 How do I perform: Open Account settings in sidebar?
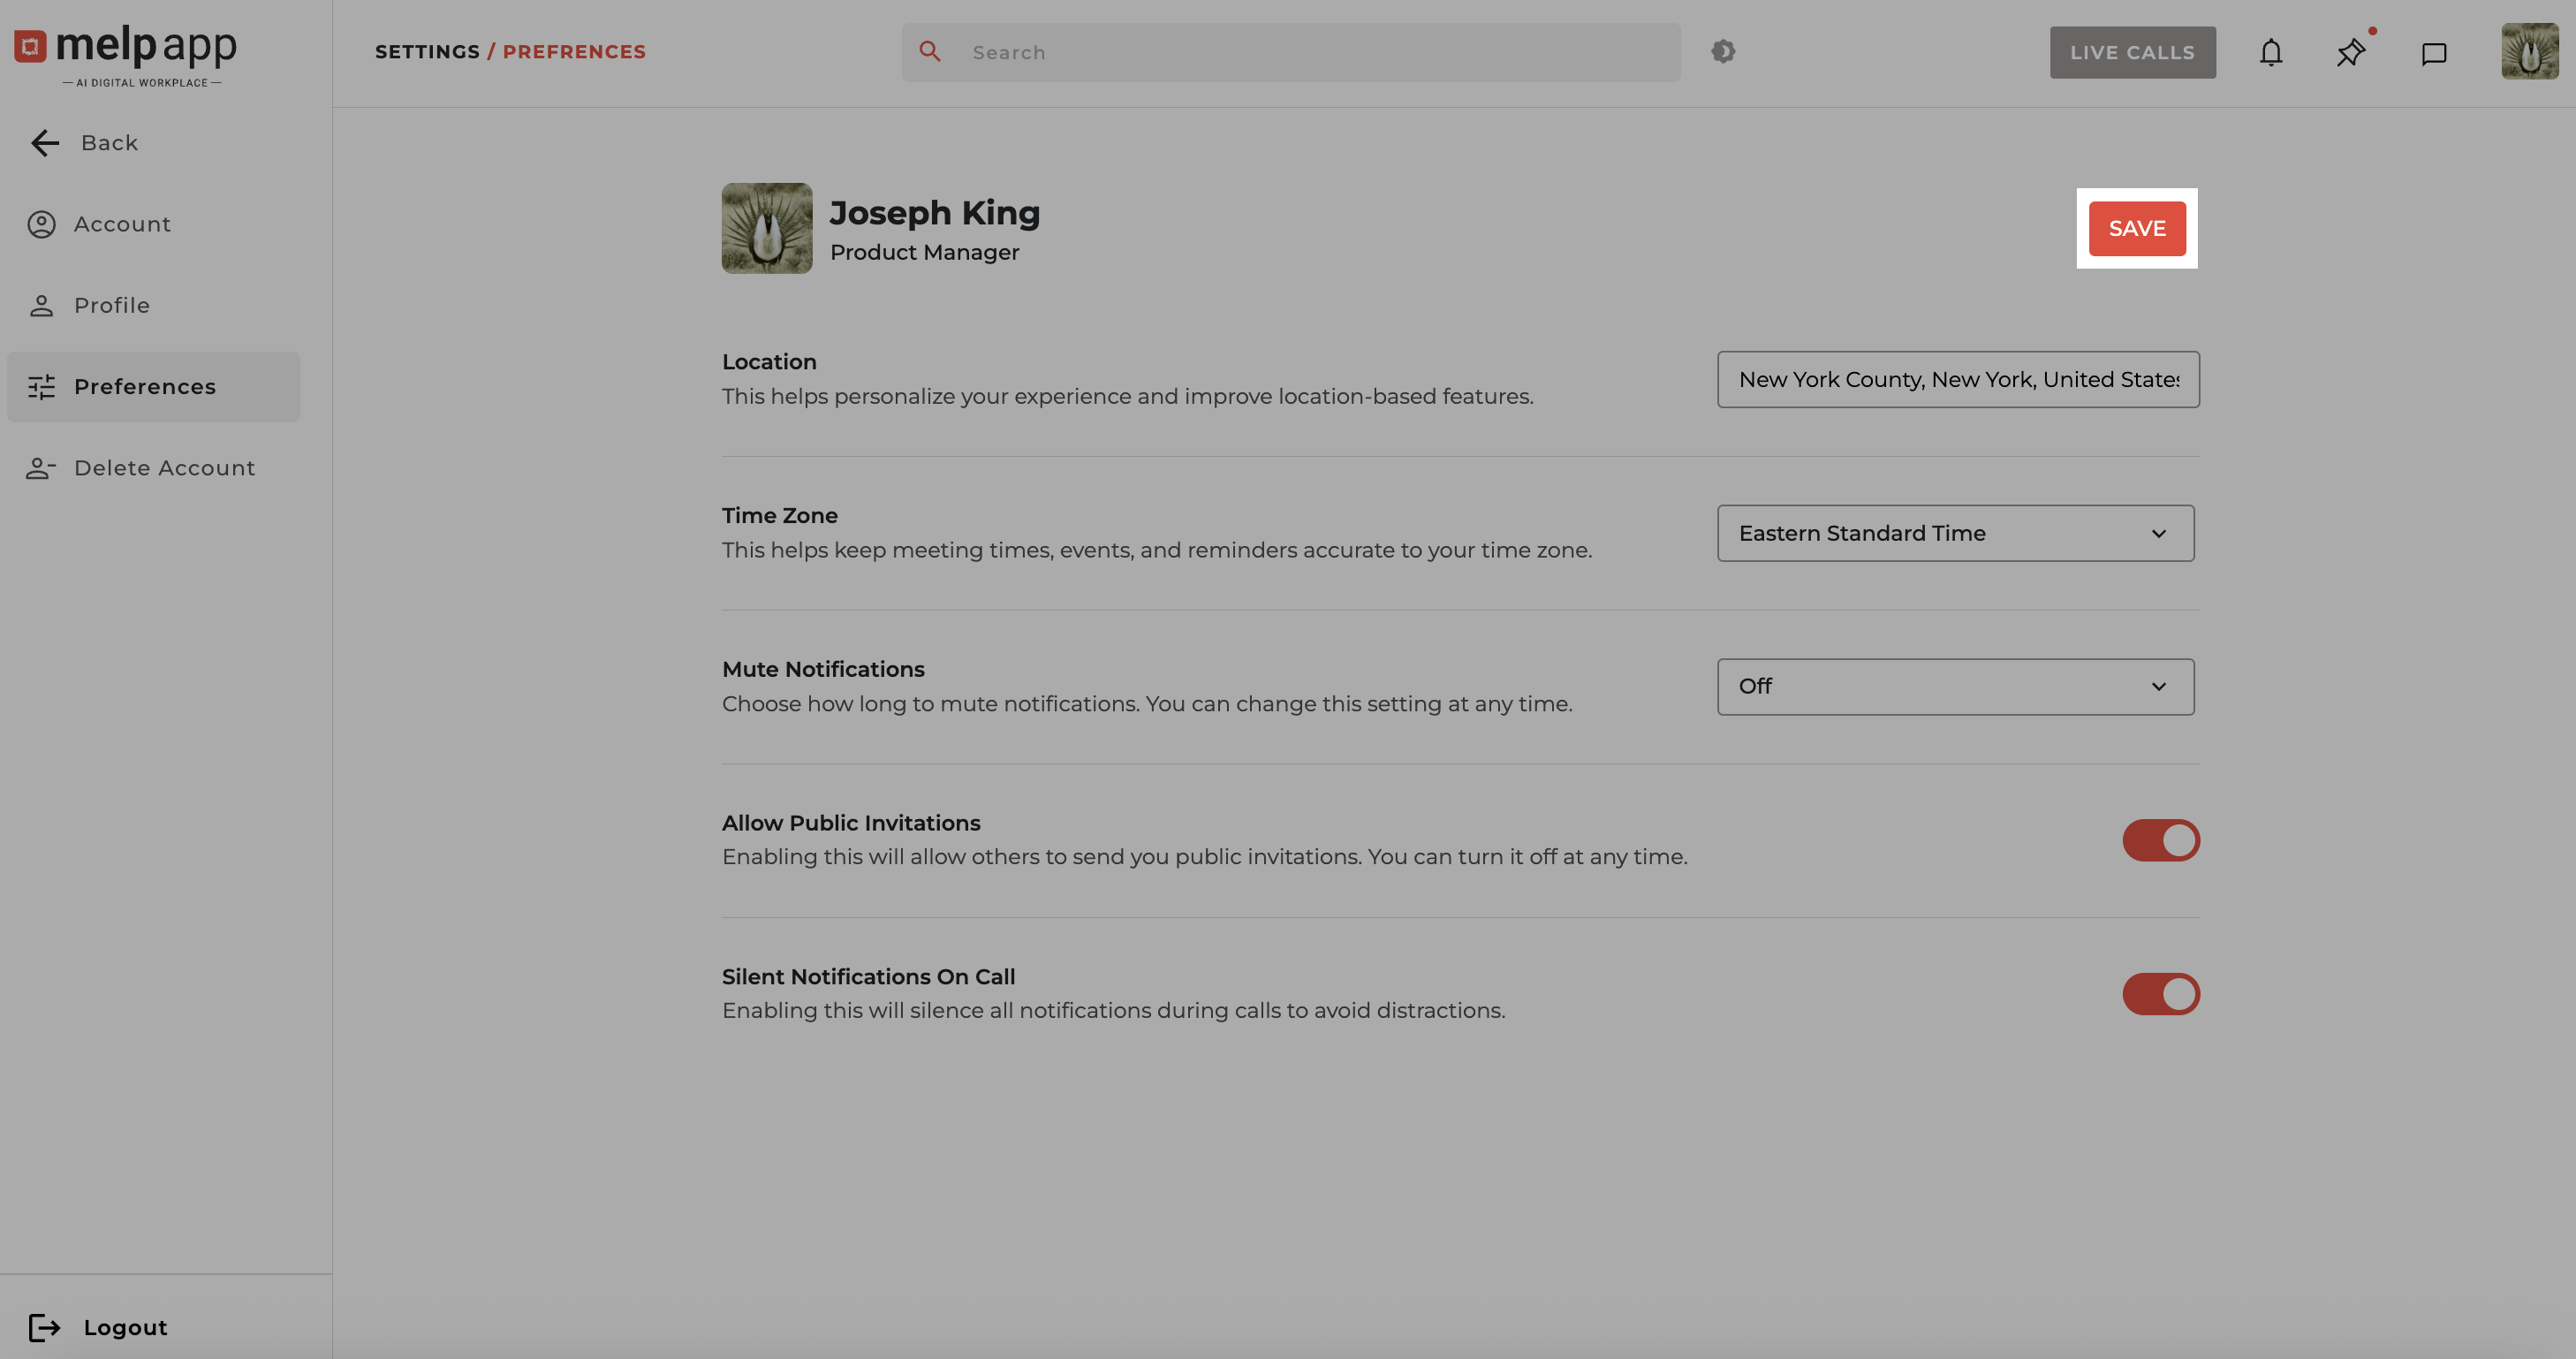tap(122, 224)
